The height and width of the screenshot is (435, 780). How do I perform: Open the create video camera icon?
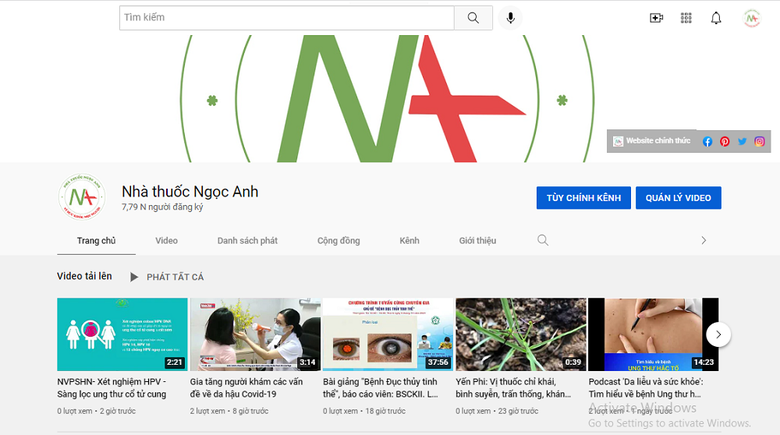[x=656, y=18]
